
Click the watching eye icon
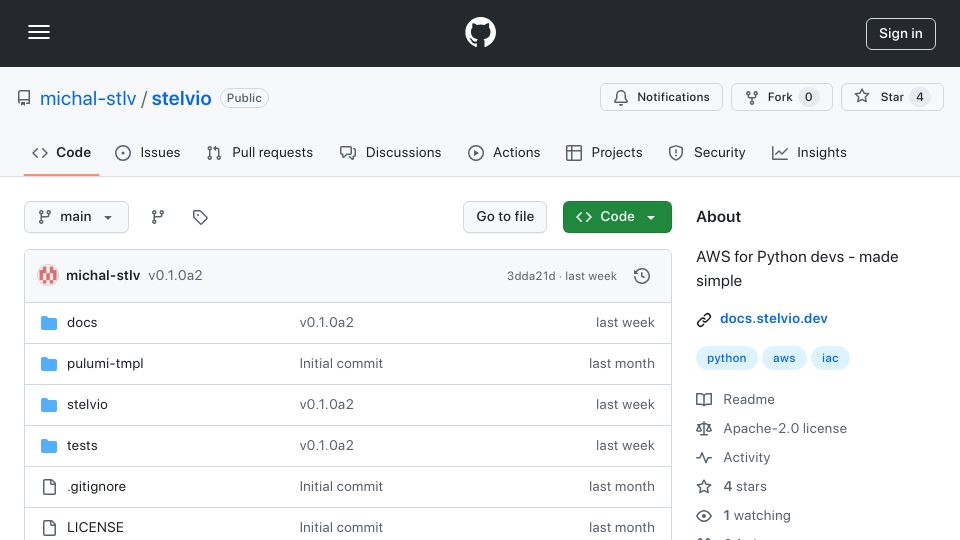pyautogui.click(x=704, y=516)
